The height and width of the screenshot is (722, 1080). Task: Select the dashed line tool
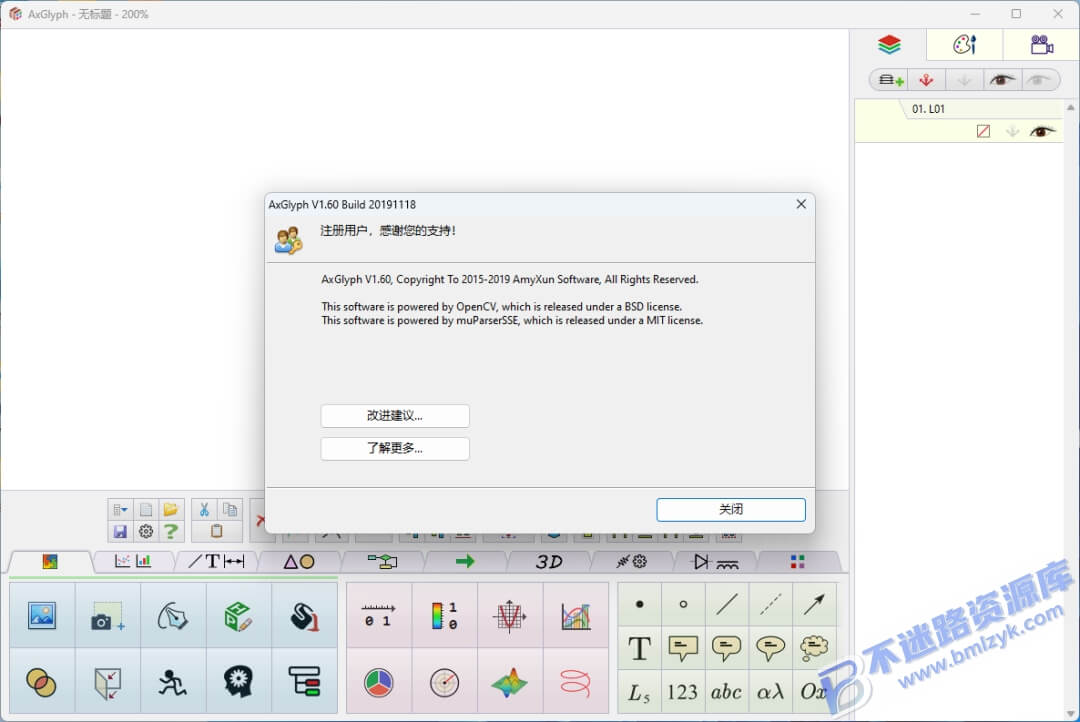770,604
